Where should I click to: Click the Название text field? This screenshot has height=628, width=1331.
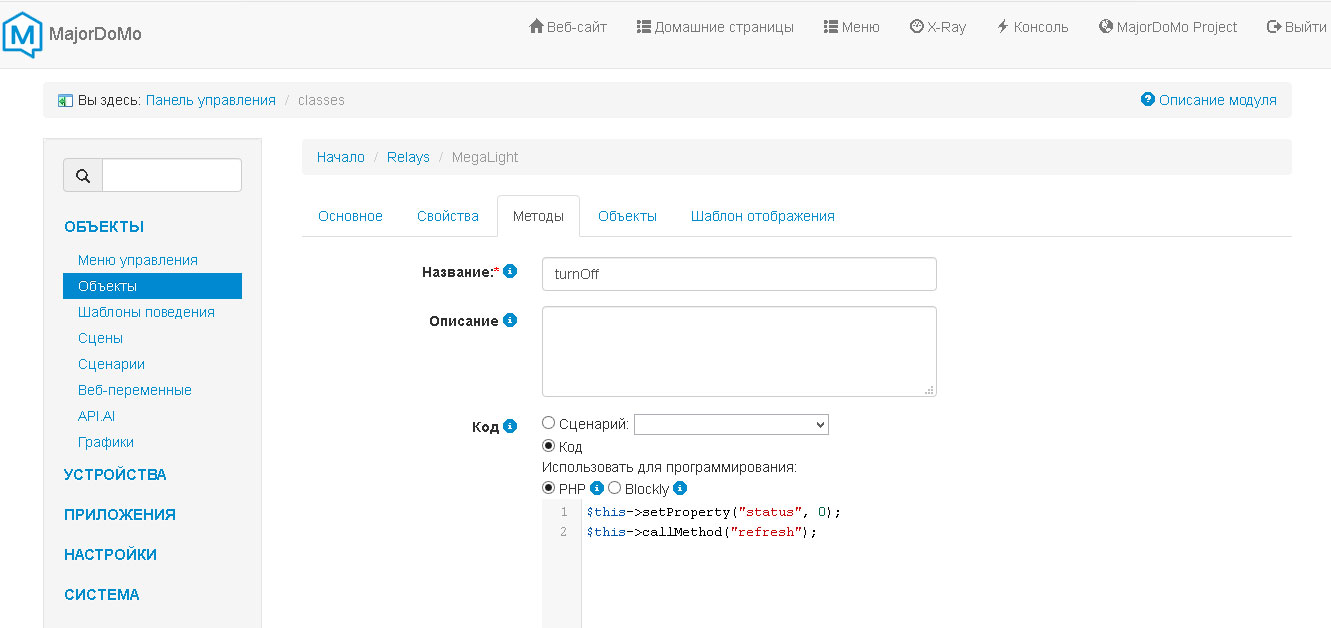coord(739,274)
